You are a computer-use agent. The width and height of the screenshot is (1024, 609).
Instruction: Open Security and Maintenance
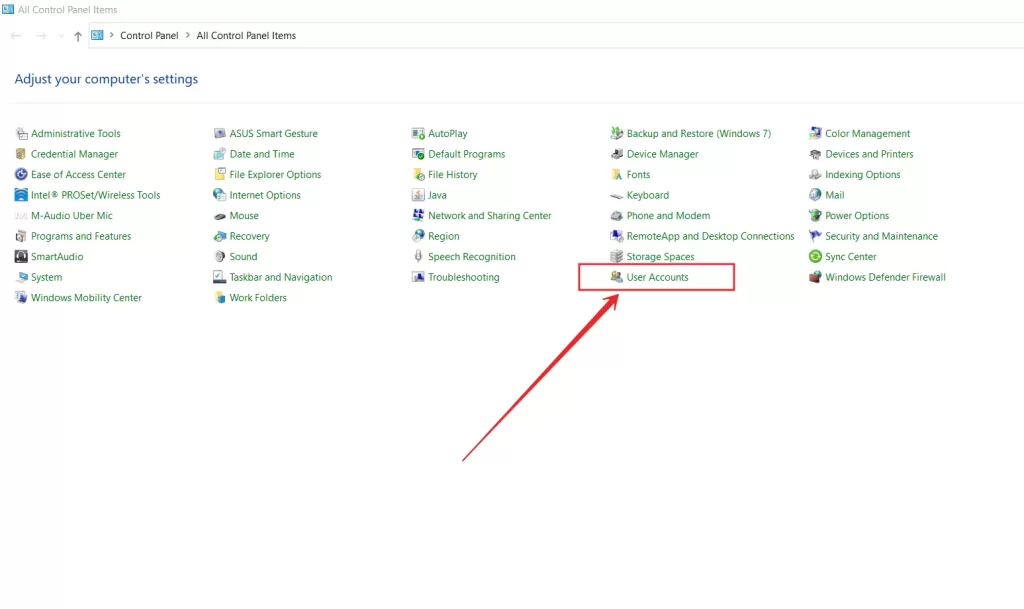click(x=881, y=236)
